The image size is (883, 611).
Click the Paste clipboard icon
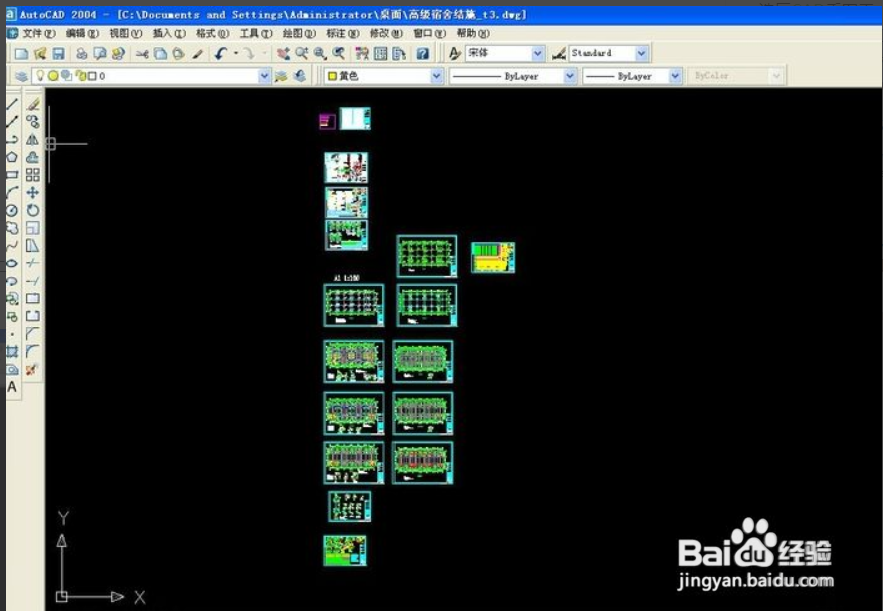(179, 53)
